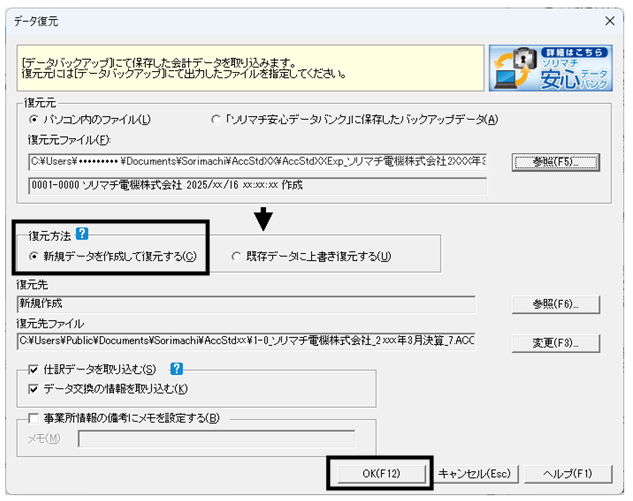Close the データ復元 dialog
633x501 pixels.
(610, 21)
